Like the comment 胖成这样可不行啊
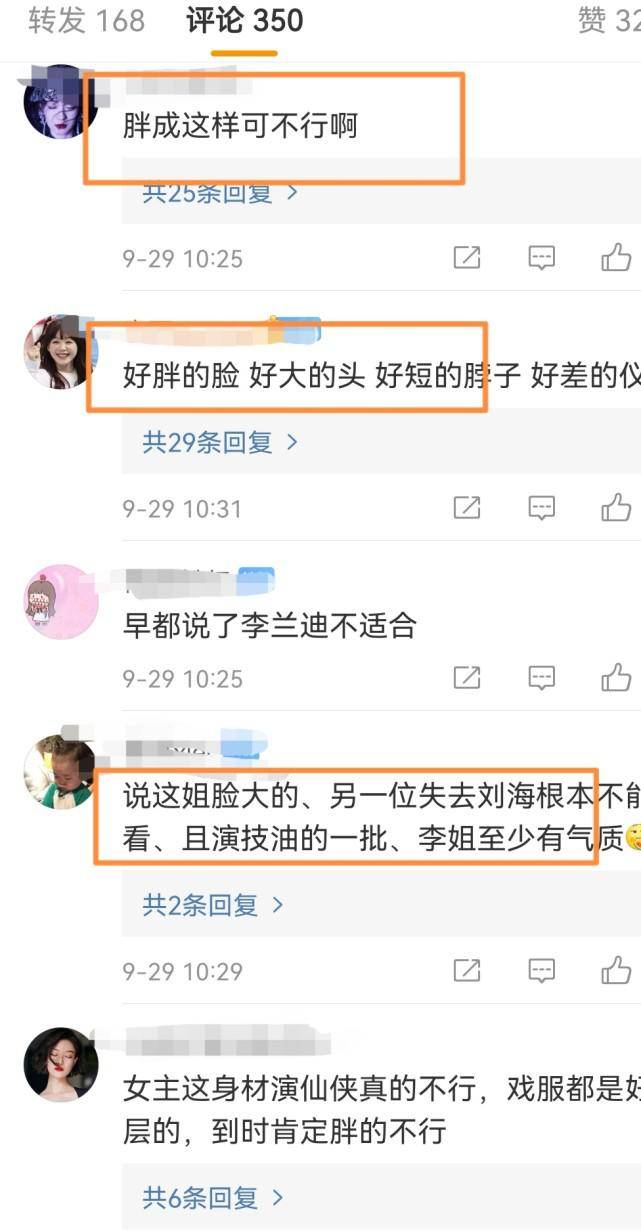Image resolution: width=641 pixels, height=1231 pixels. 616,258
